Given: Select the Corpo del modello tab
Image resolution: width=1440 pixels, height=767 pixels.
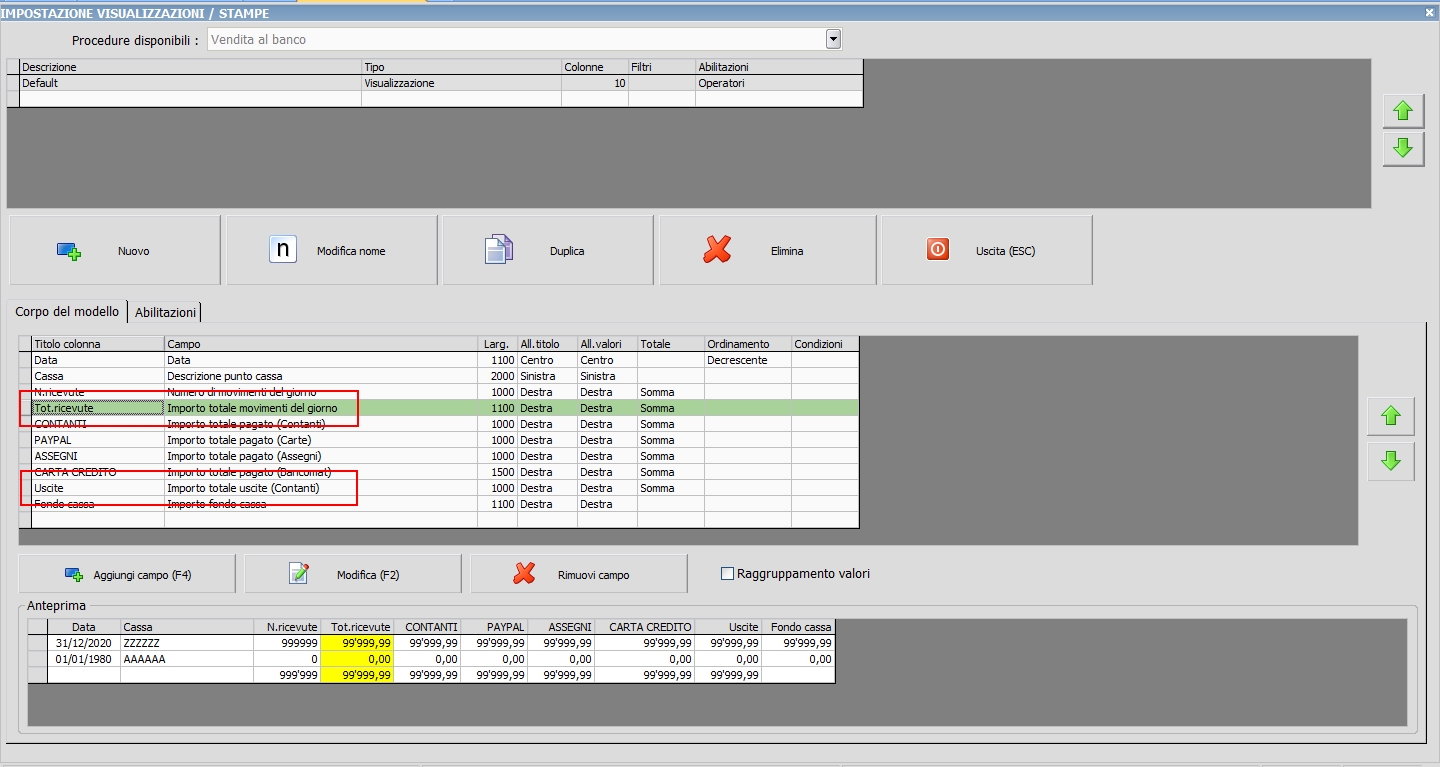Looking at the screenshot, I should [x=67, y=312].
